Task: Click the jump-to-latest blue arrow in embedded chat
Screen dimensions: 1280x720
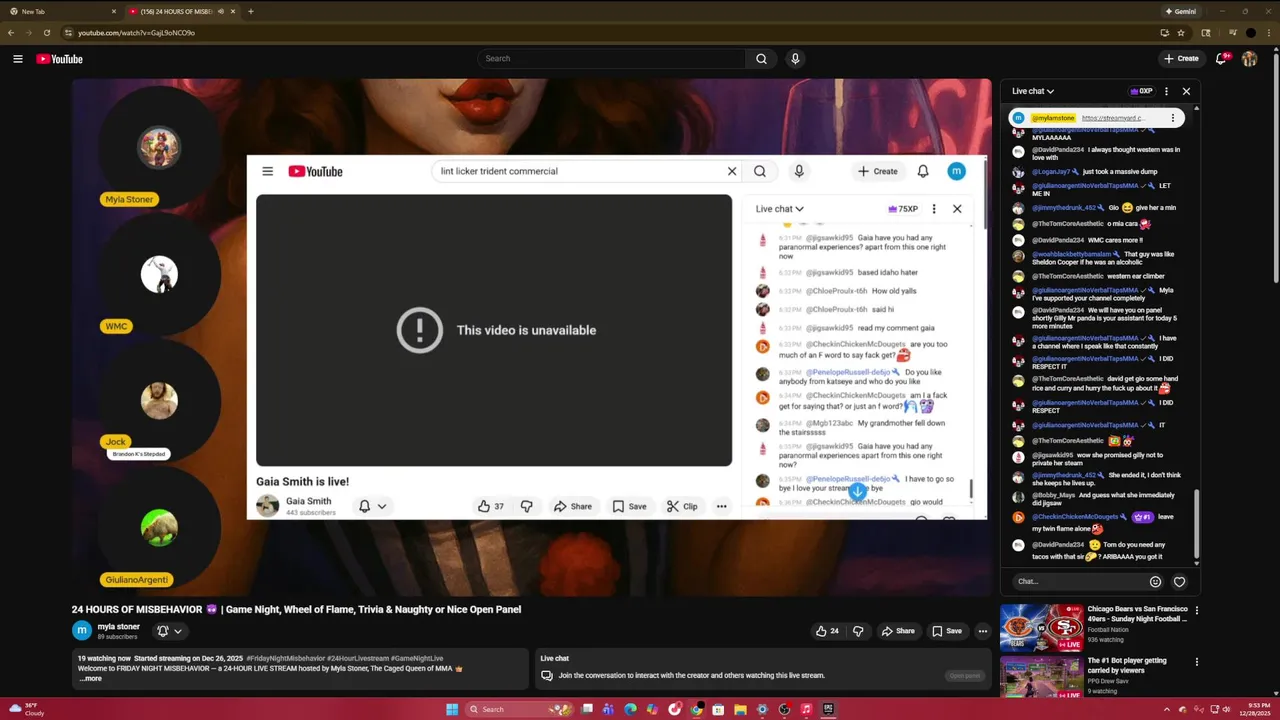Action: click(857, 491)
